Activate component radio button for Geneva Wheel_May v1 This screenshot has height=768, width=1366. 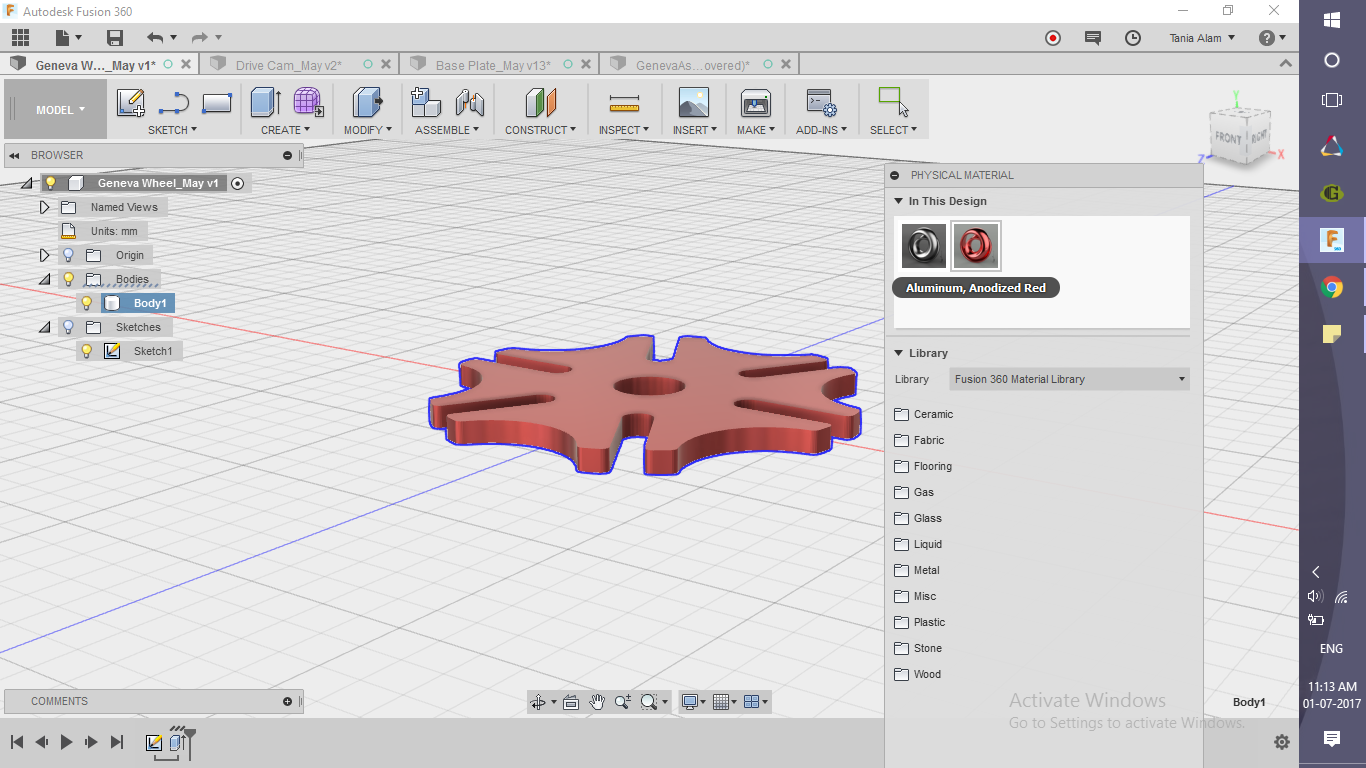[x=238, y=183]
